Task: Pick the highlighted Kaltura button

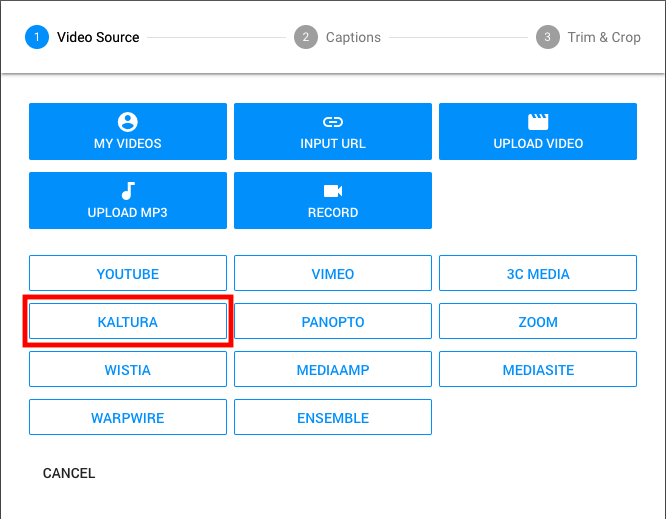Action: pos(128,321)
